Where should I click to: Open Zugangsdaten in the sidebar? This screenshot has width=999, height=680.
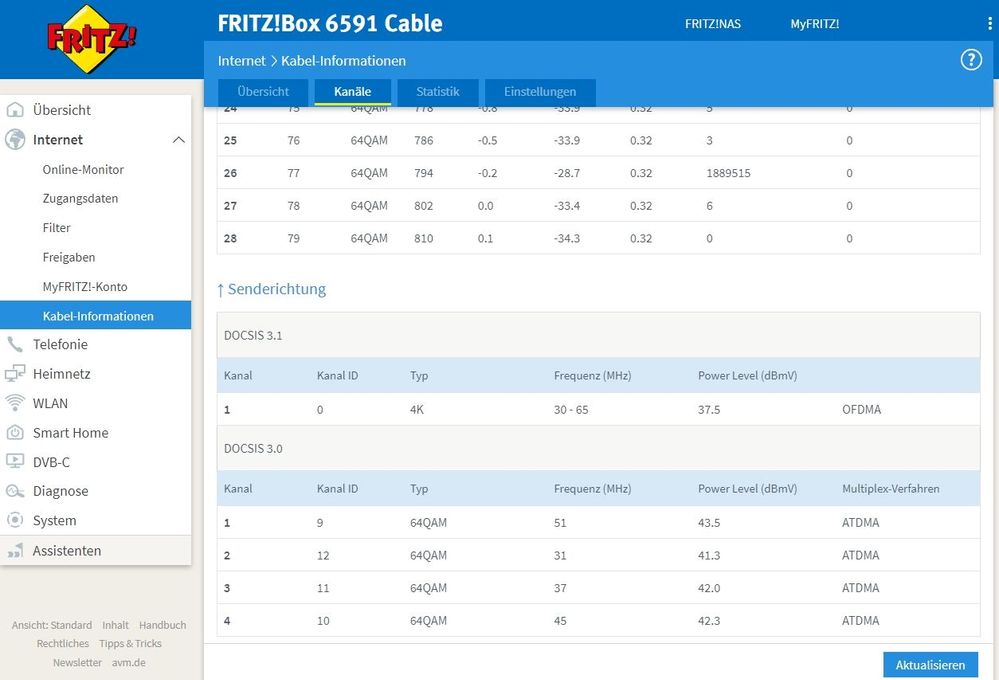(x=80, y=199)
